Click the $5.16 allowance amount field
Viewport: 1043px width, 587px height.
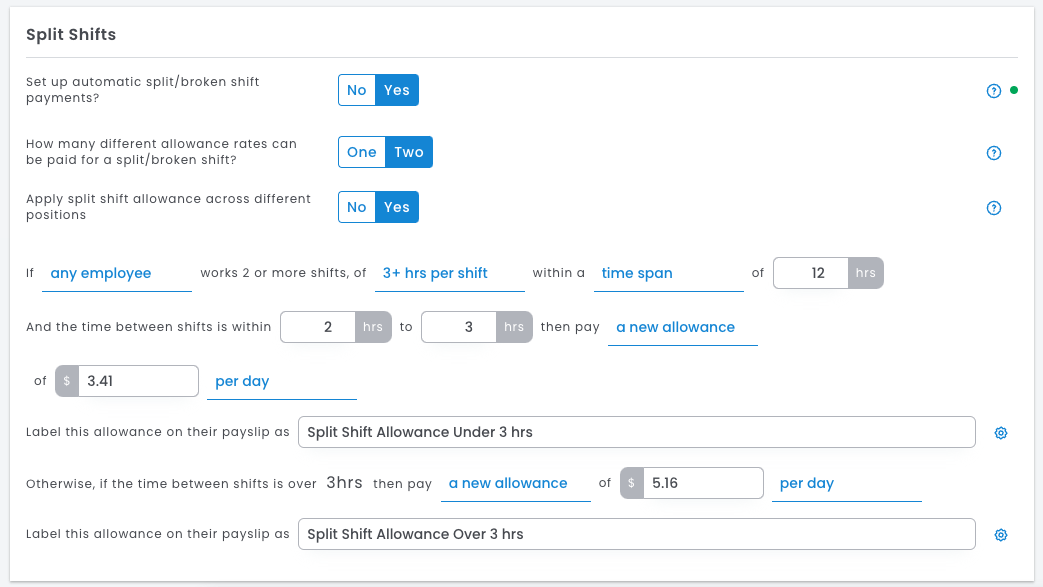(702, 483)
